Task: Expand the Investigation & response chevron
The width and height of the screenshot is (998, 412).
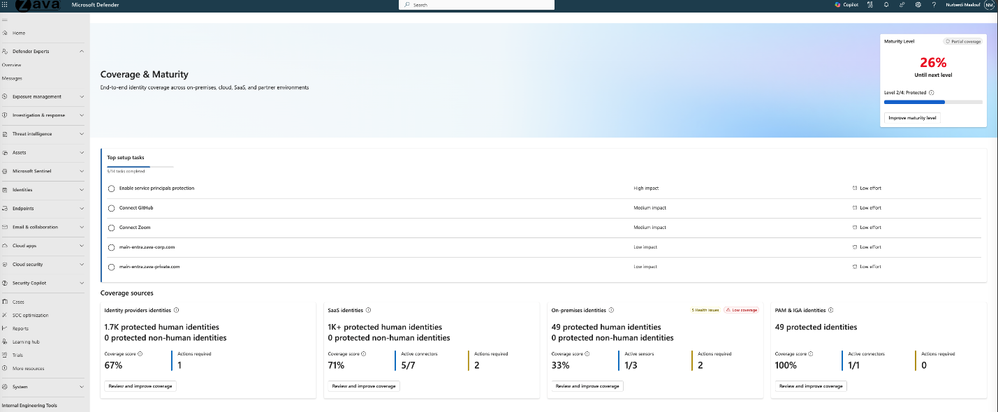Action: point(81,115)
